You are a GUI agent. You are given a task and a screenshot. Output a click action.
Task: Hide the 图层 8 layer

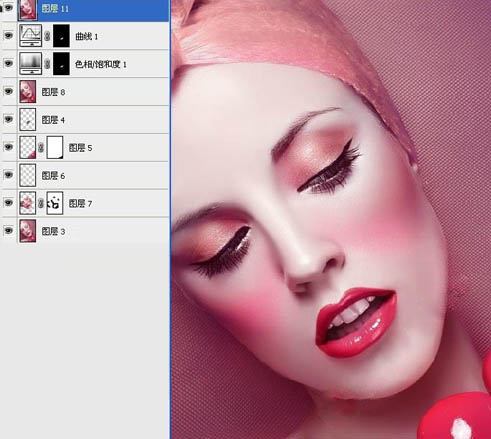click(8, 91)
